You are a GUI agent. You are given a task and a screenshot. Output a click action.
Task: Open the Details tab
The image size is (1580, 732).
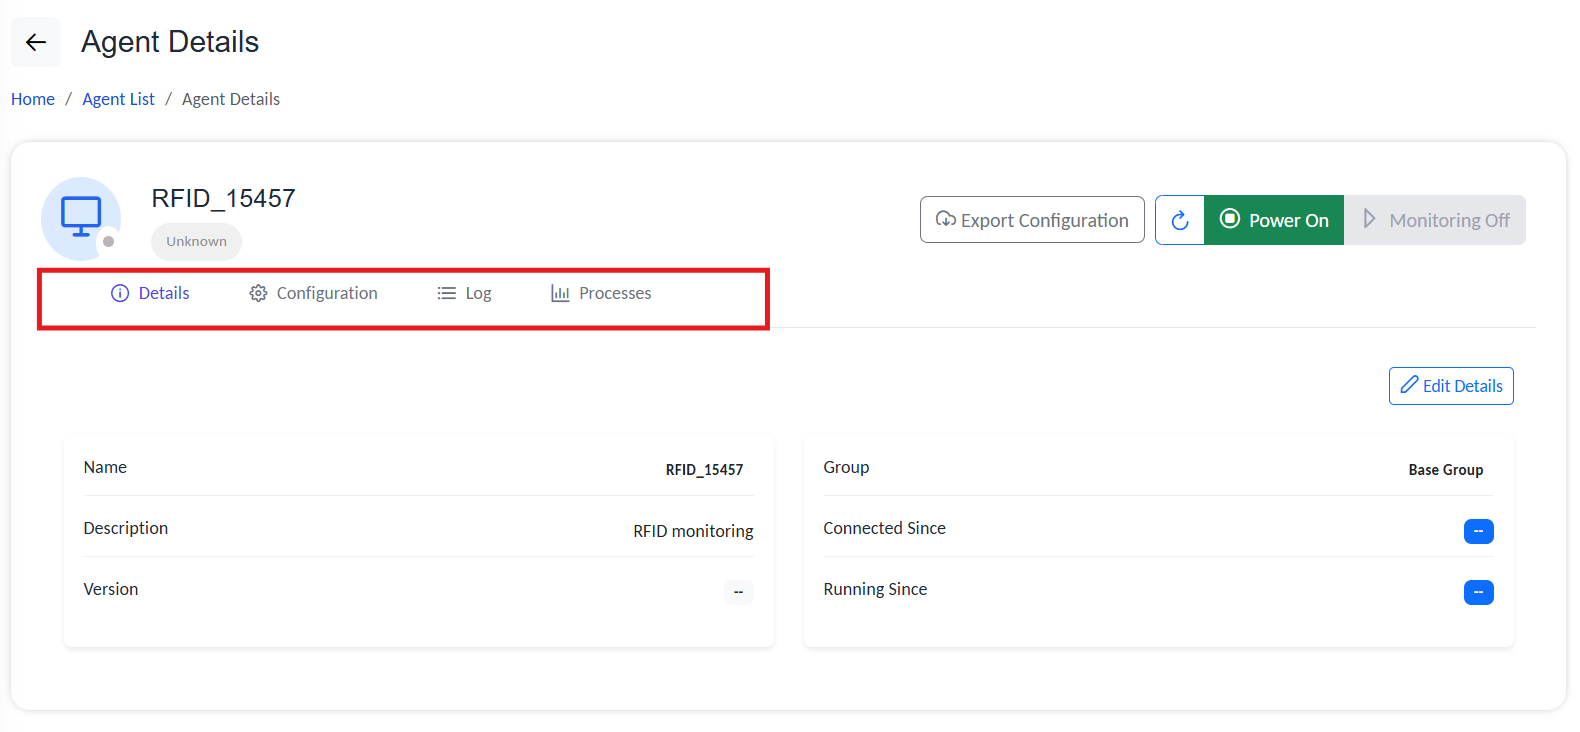(164, 293)
